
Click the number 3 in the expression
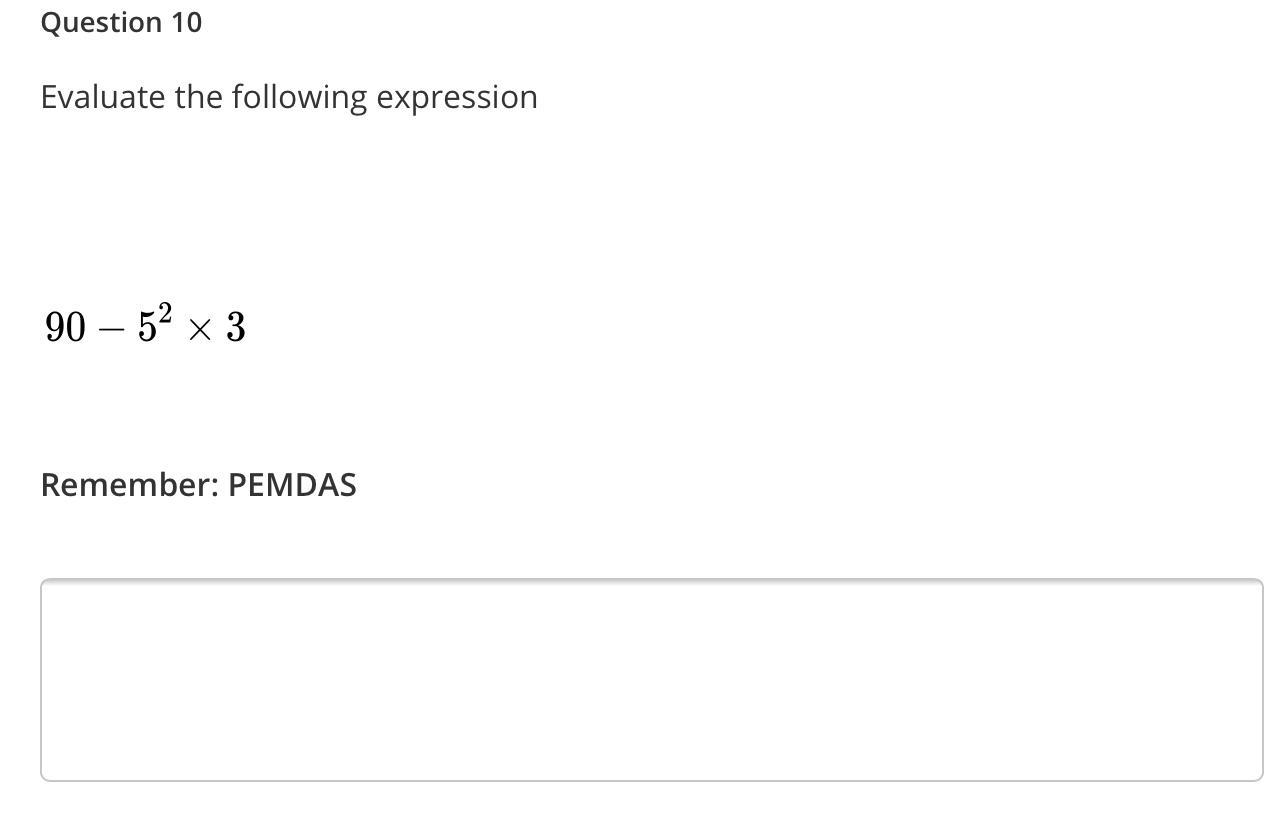pyautogui.click(x=235, y=327)
